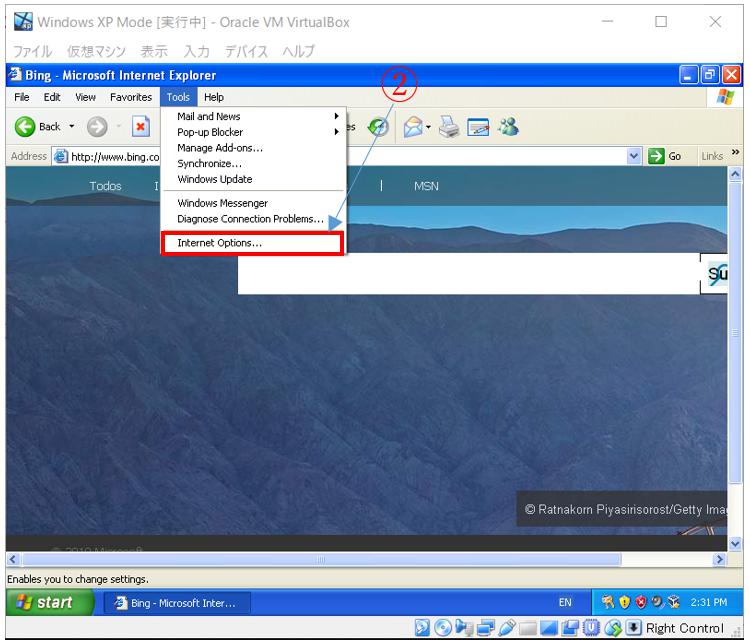Click the History toolbar icon
This screenshot has height=644, width=750.
pos(378,127)
